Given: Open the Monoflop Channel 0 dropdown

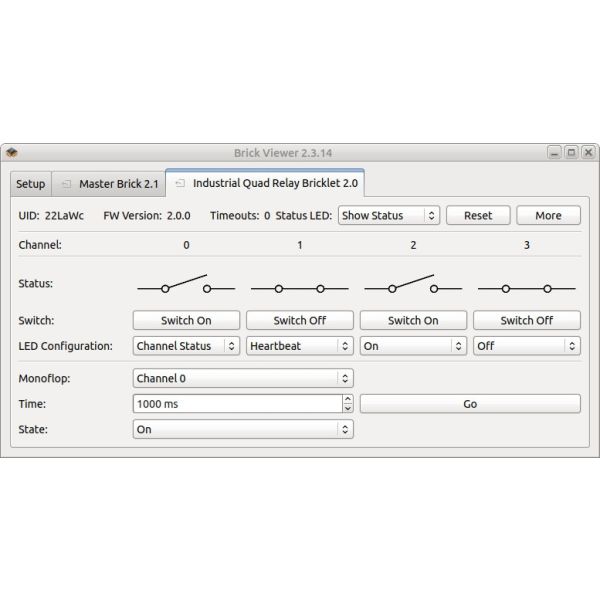Looking at the screenshot, I should [x=243, y=378].
